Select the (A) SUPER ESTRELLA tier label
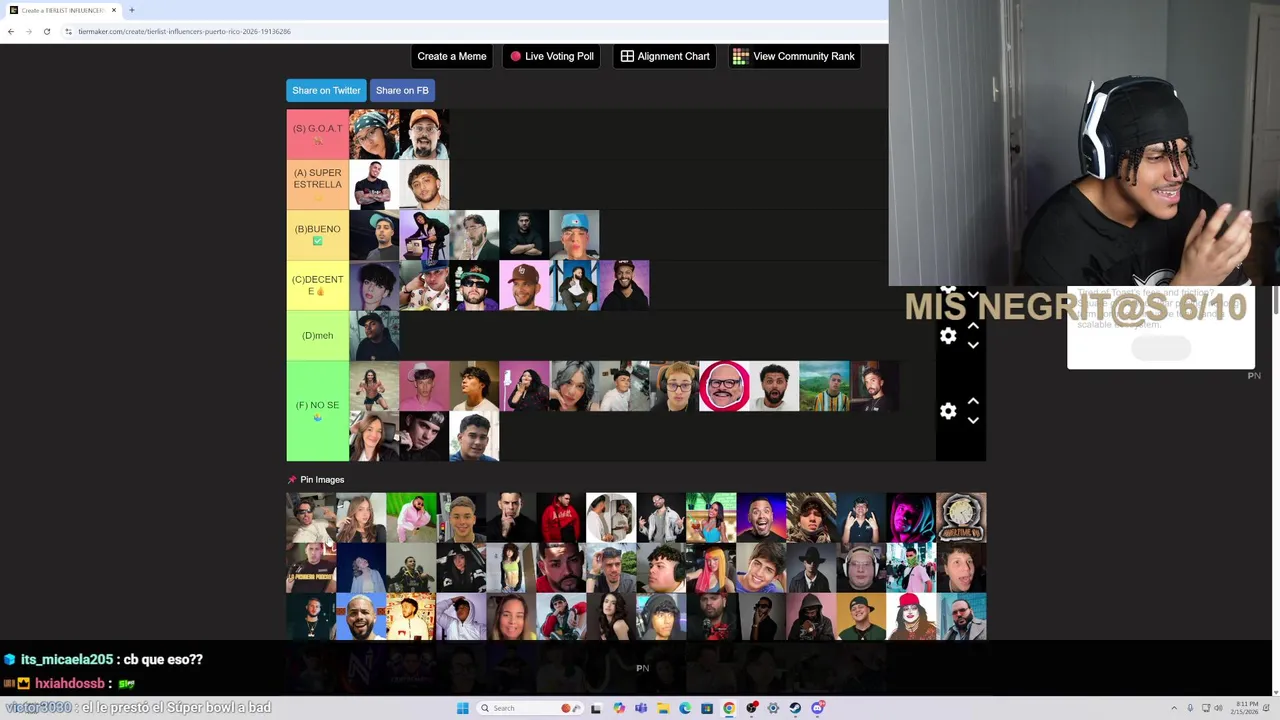The image size is (1280, 720). coord(317,184)
